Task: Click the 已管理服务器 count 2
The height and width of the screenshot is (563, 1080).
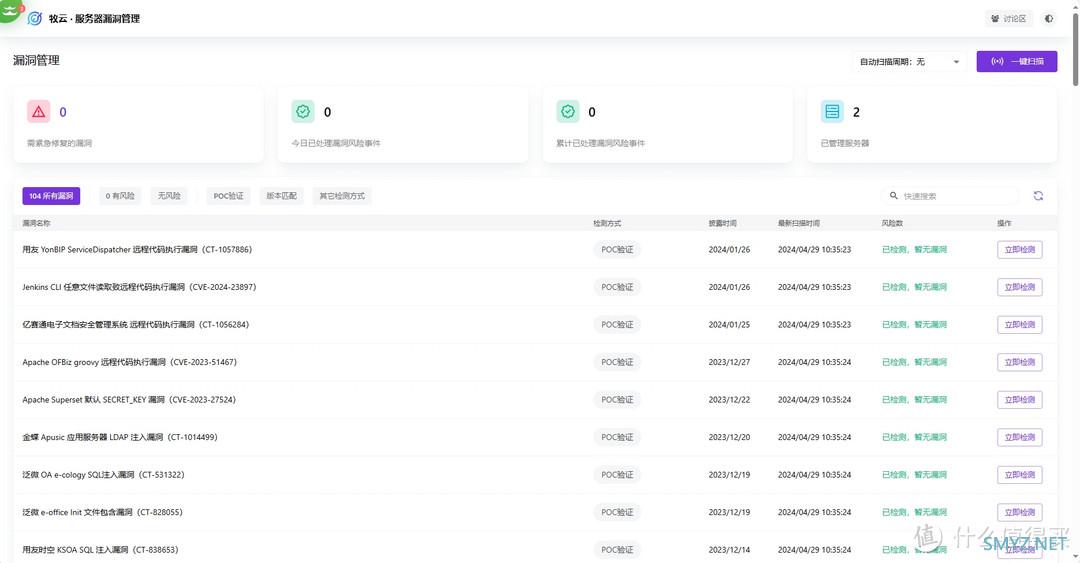Action: click(x=856, y=112)
